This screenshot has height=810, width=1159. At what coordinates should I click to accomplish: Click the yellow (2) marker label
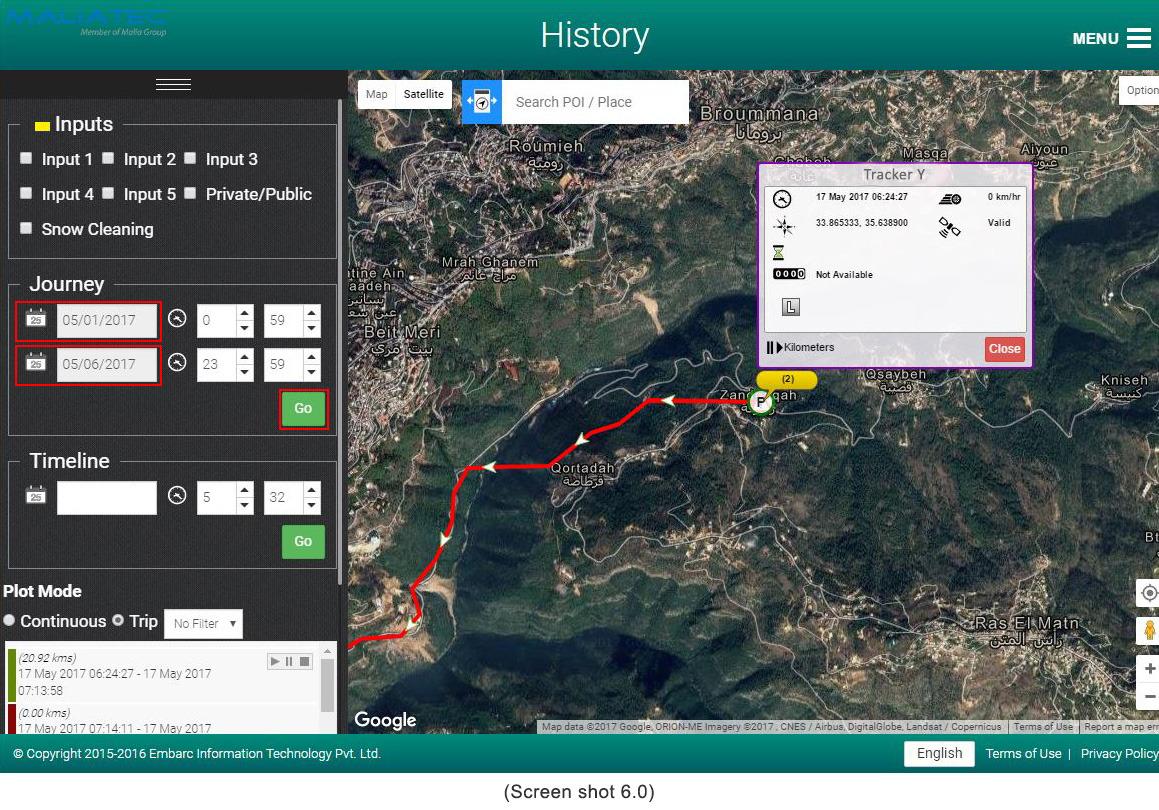pos(787,379)
